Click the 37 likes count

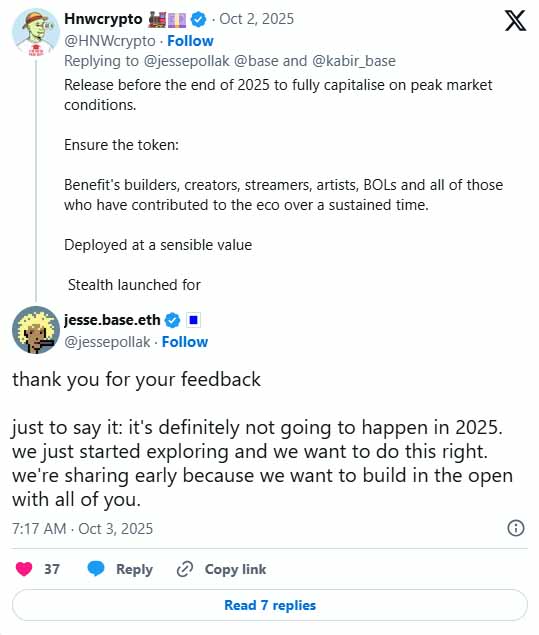tap(51, 569)
